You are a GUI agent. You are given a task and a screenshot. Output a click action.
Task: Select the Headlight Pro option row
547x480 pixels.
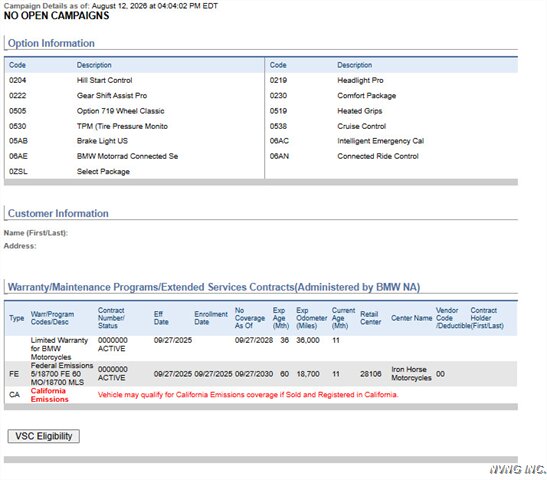391,80
